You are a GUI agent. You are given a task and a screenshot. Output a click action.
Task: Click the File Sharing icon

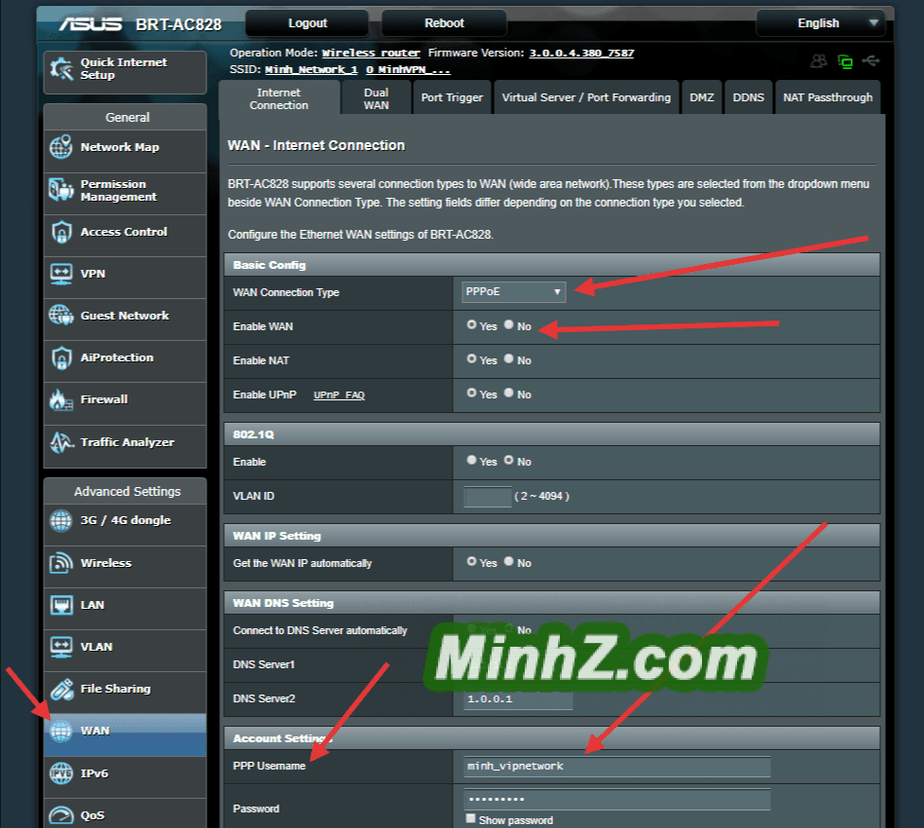[x=61, y=689]
